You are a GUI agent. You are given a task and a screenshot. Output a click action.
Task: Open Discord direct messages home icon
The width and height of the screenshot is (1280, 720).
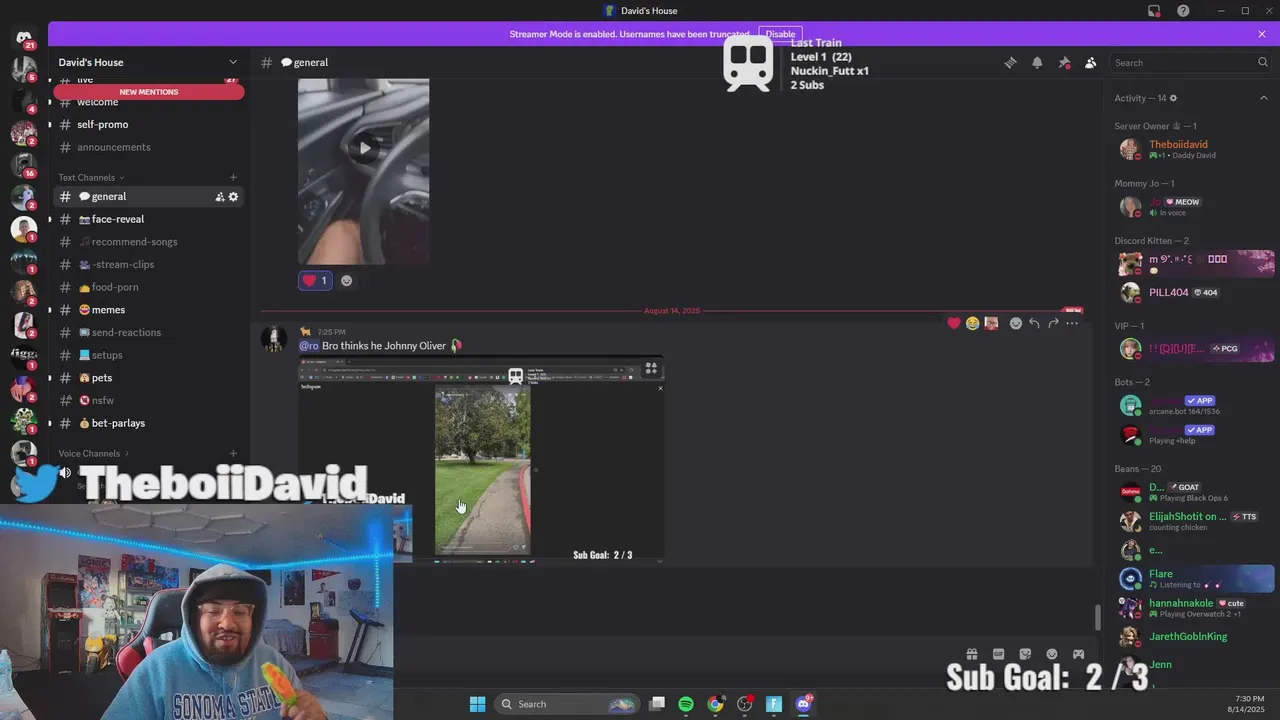(x=24, y=38)
